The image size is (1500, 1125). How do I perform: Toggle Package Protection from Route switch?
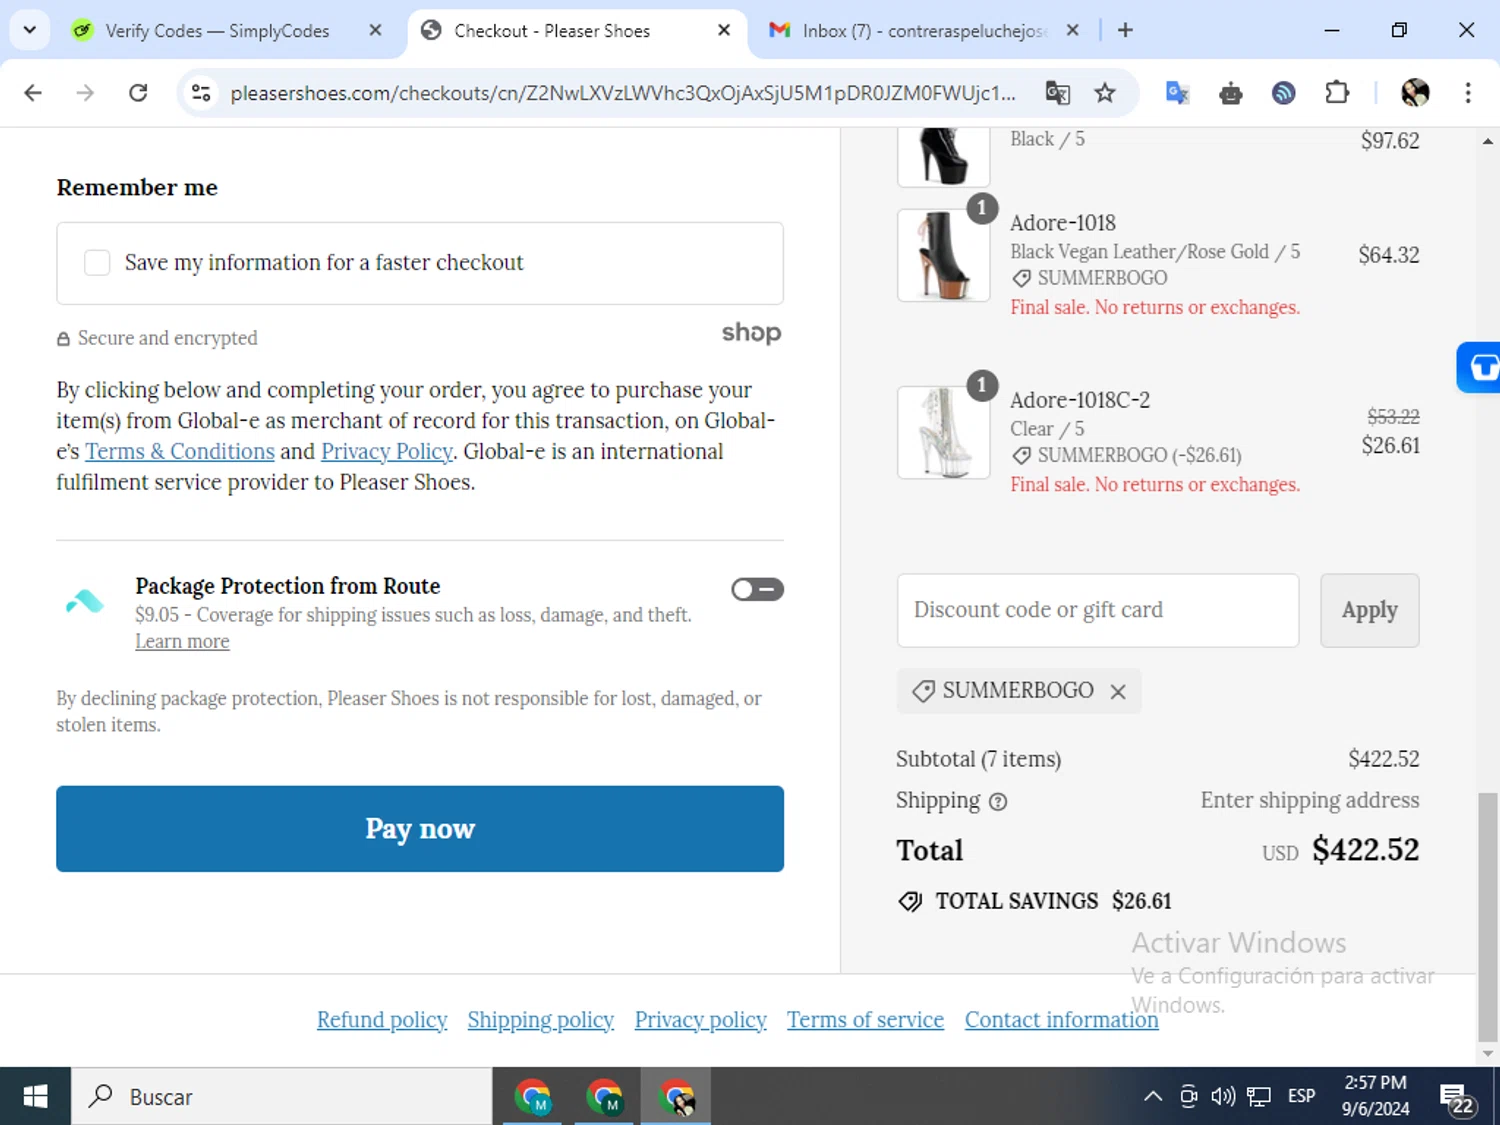point(757,589)
